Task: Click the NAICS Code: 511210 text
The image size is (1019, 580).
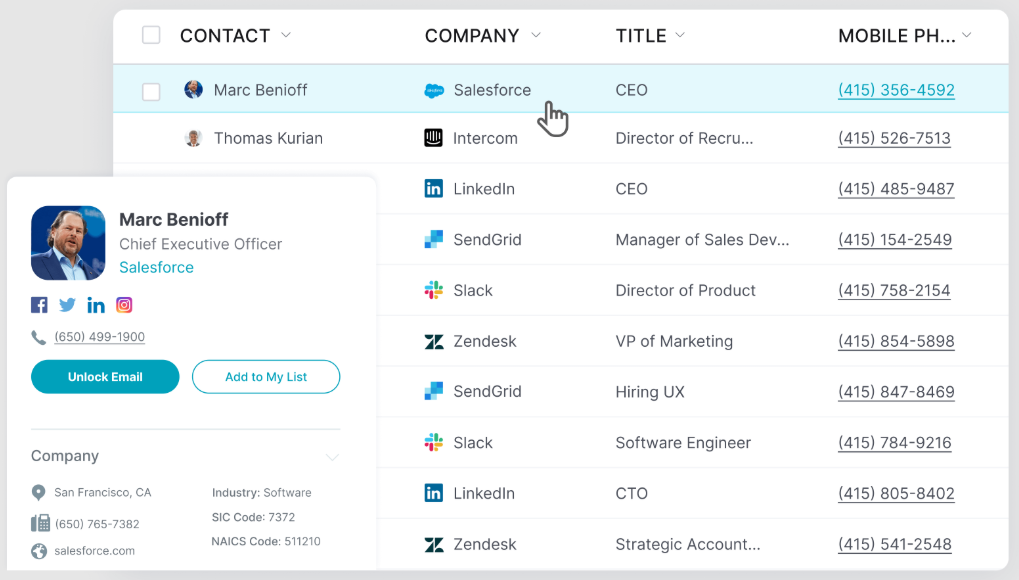Action: (266, 541)
